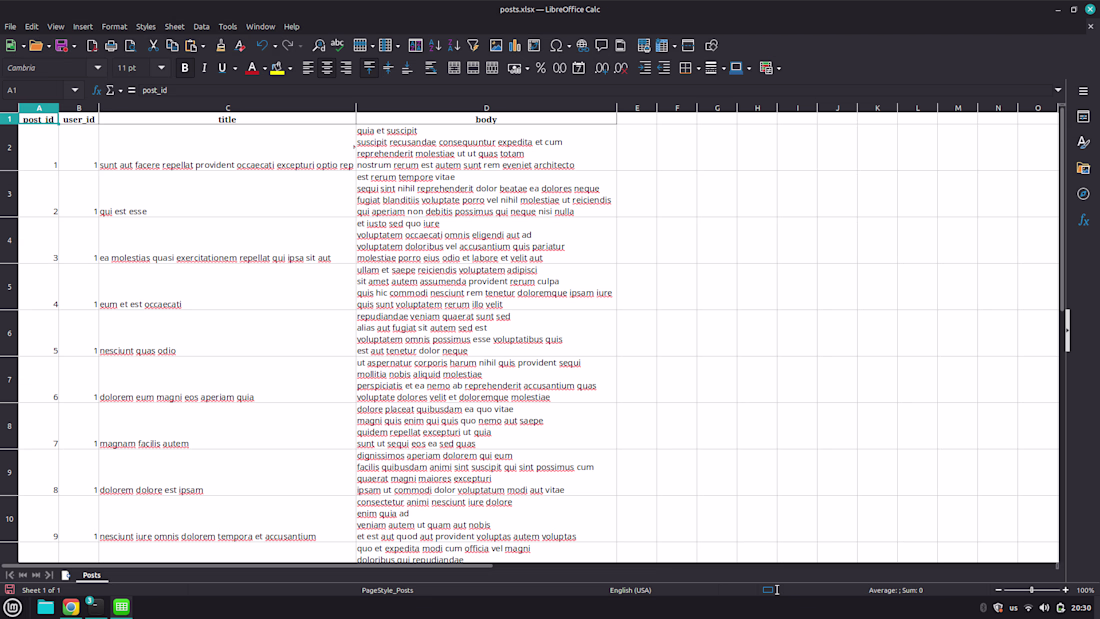This screenshot has width=1100, height=619.
Task: Click the Clone Formatting paintbrush icon
Action: click(221, 46)
